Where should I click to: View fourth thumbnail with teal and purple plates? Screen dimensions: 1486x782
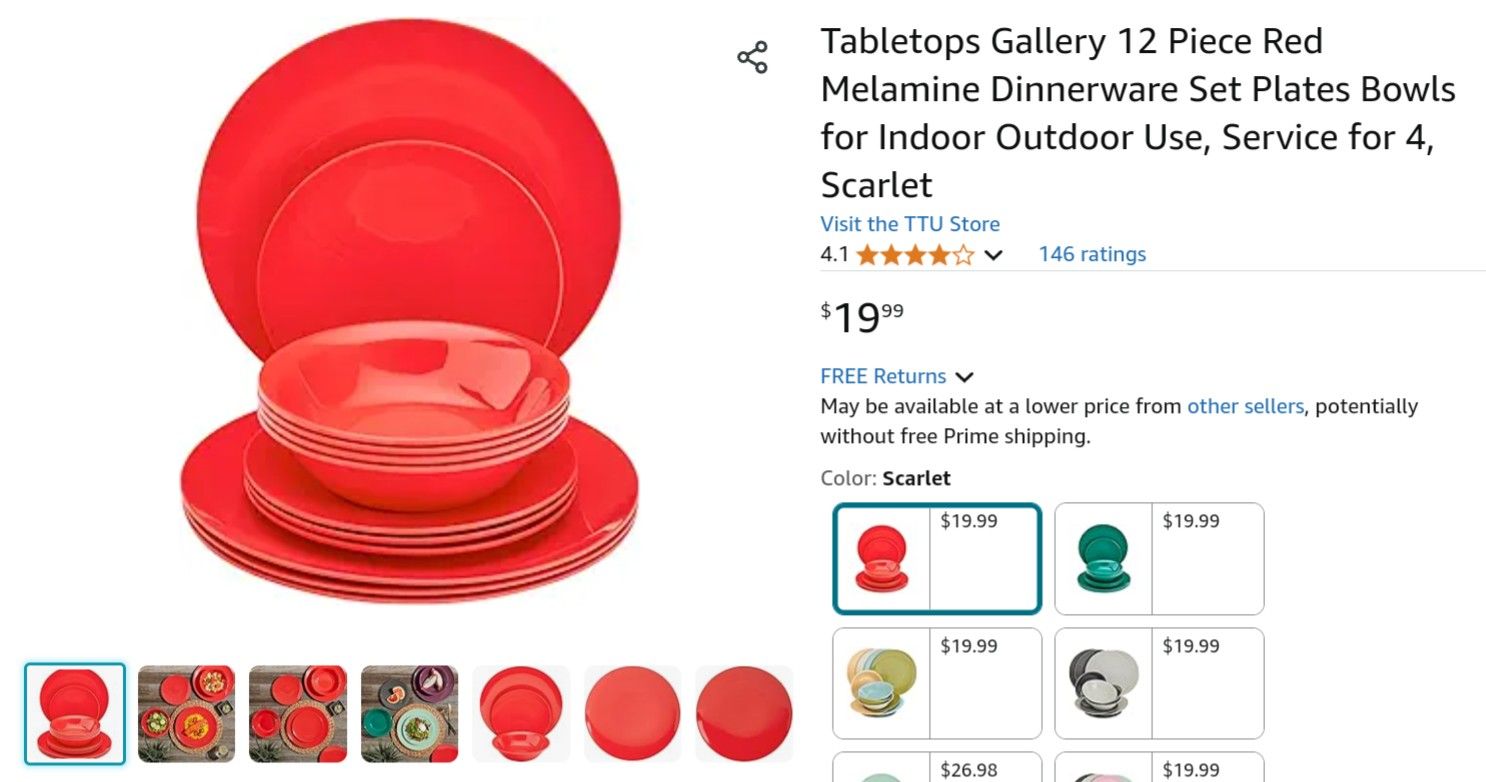point(410,714)
